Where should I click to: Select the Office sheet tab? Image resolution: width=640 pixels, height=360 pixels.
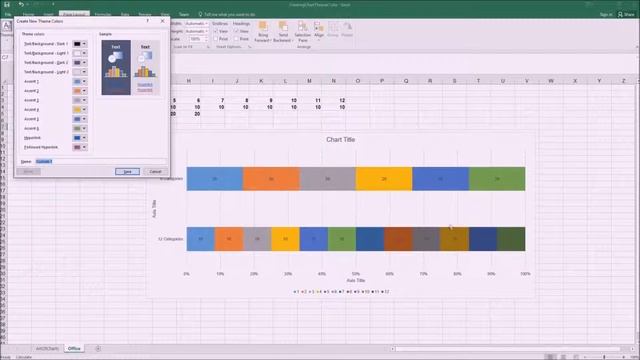[74, 349]
